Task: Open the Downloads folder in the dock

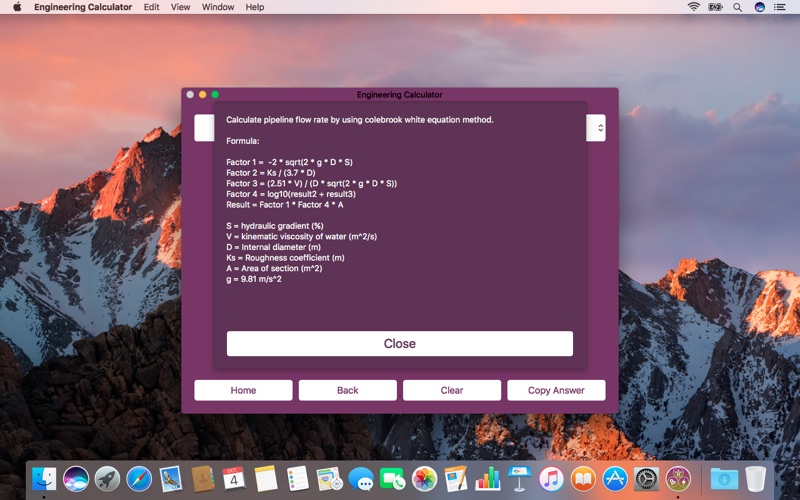Action: click(724, 479)
